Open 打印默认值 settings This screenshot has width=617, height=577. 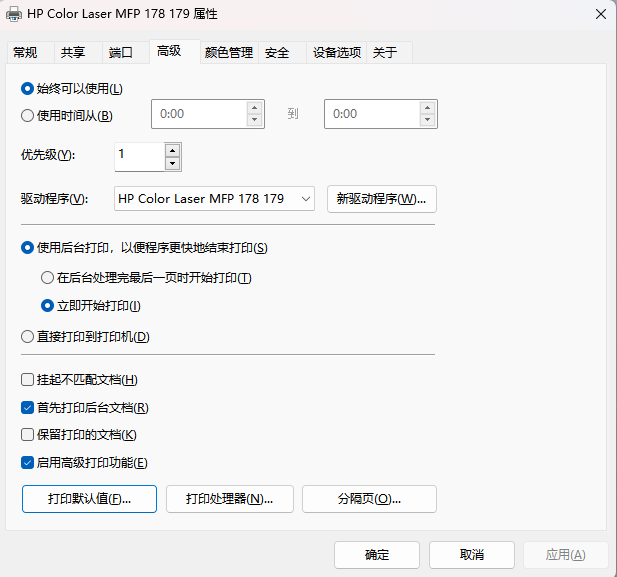(x=89, y=499)
